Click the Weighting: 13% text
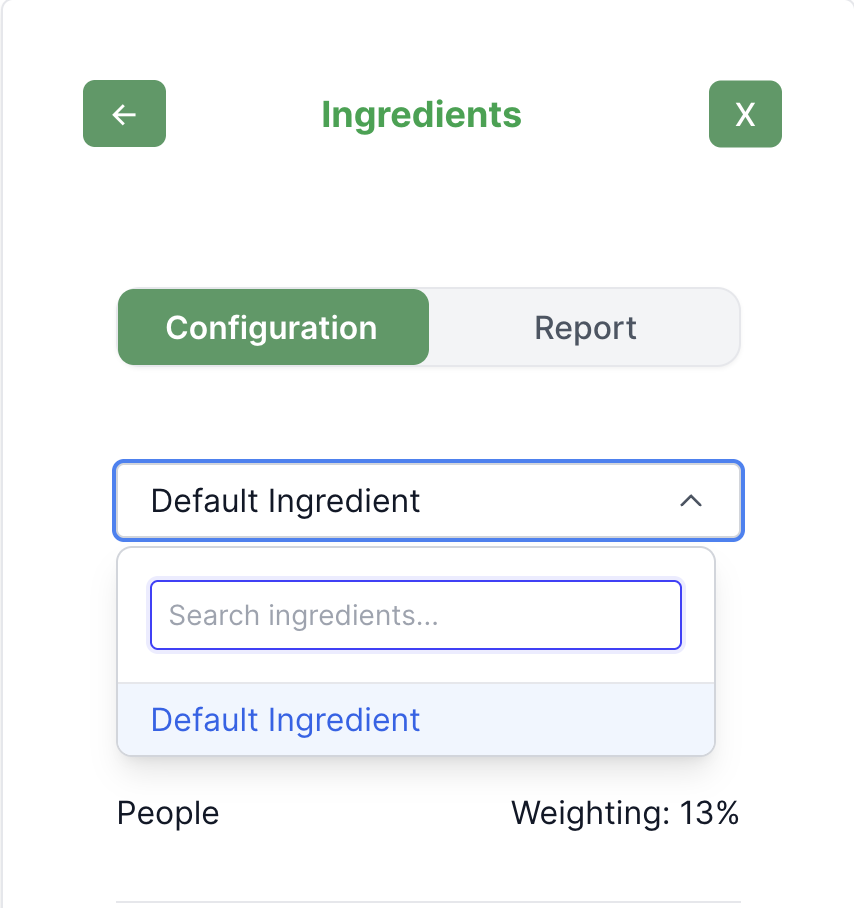 coord(625,813)
